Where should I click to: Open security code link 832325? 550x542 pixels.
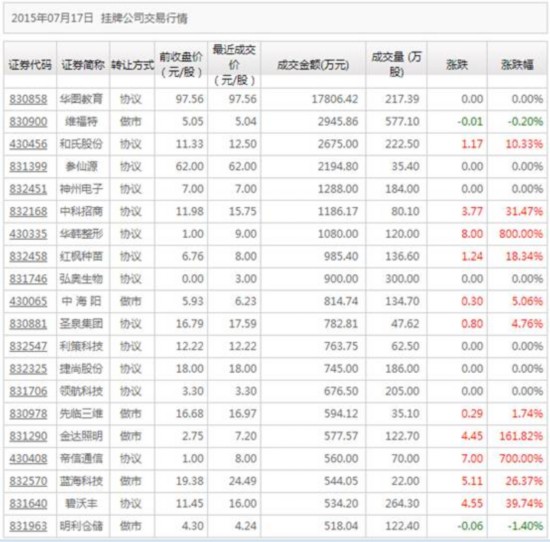point(28,369)
